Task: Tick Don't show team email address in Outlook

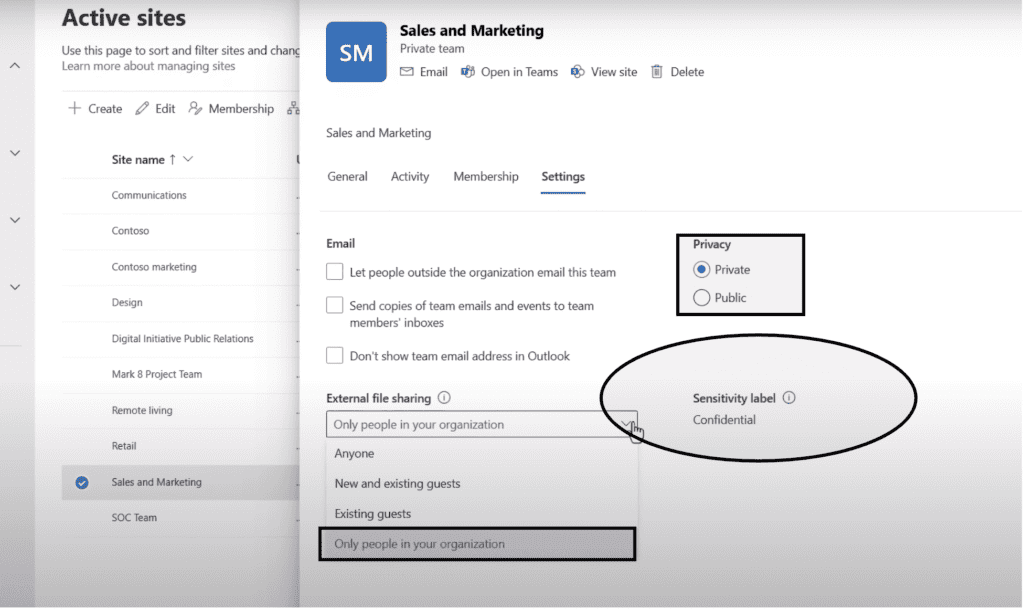Action: click(x=334, y=355)
